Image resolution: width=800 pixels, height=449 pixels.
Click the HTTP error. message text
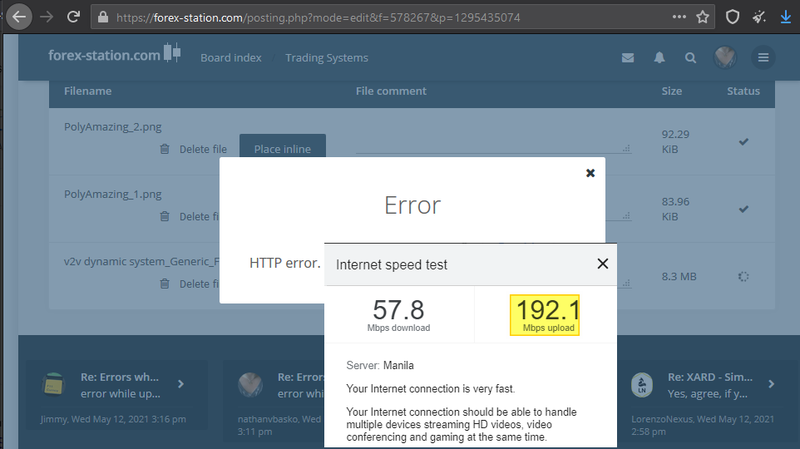click(x=285, y=263)
